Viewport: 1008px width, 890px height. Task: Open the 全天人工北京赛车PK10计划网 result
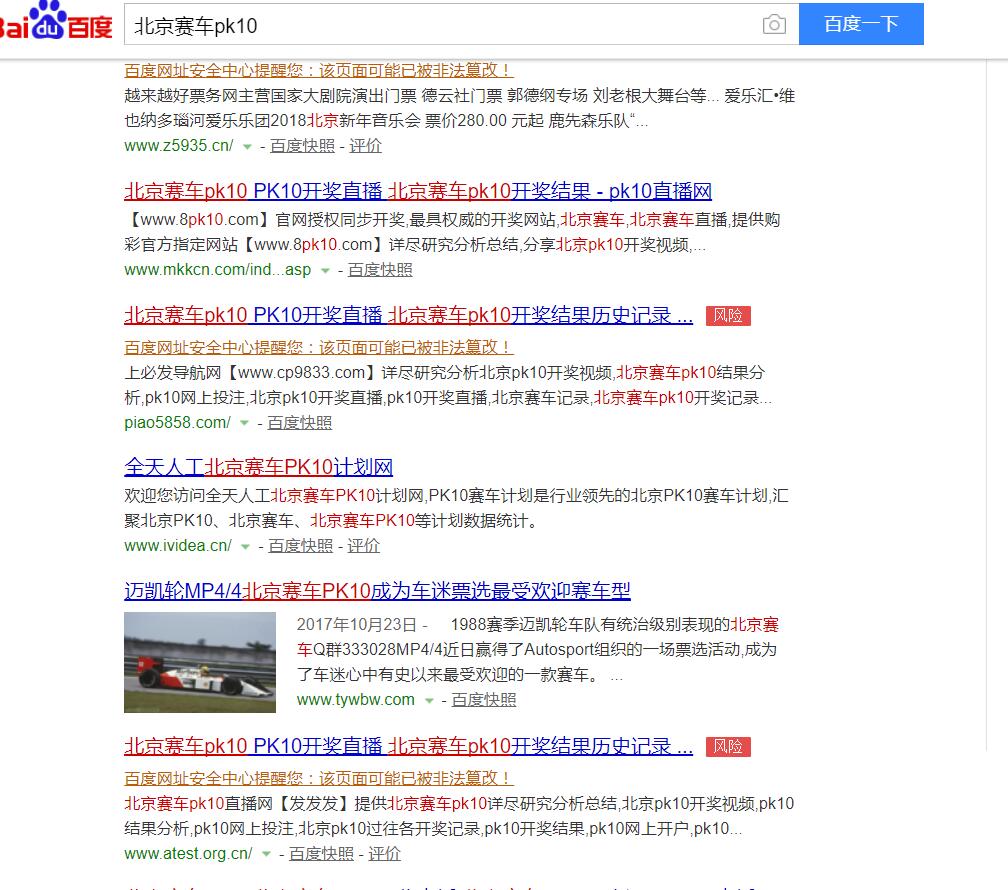(x=258, y=467)
